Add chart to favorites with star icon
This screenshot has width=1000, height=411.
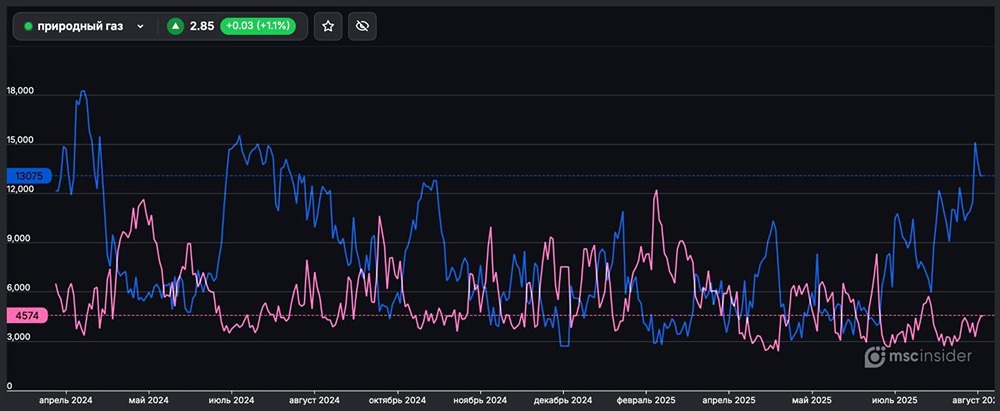pos(329,26)
